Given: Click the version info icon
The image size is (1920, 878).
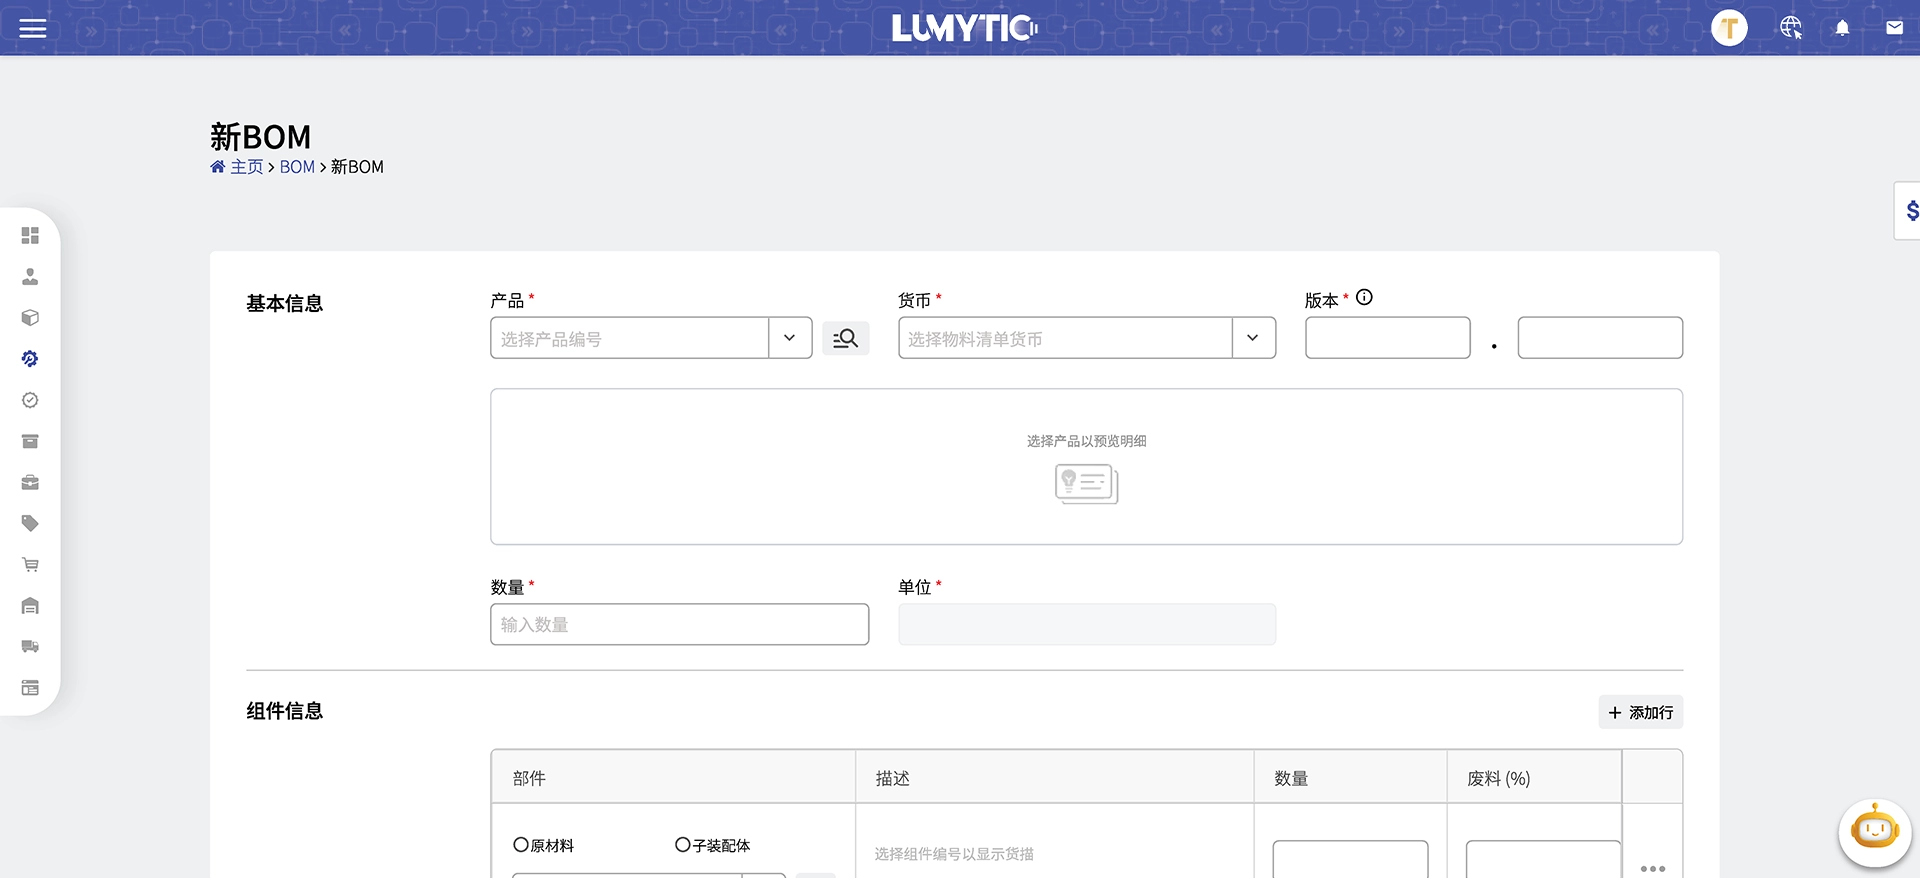Looking at the screenshot, I should click(x=1364, y=298).
